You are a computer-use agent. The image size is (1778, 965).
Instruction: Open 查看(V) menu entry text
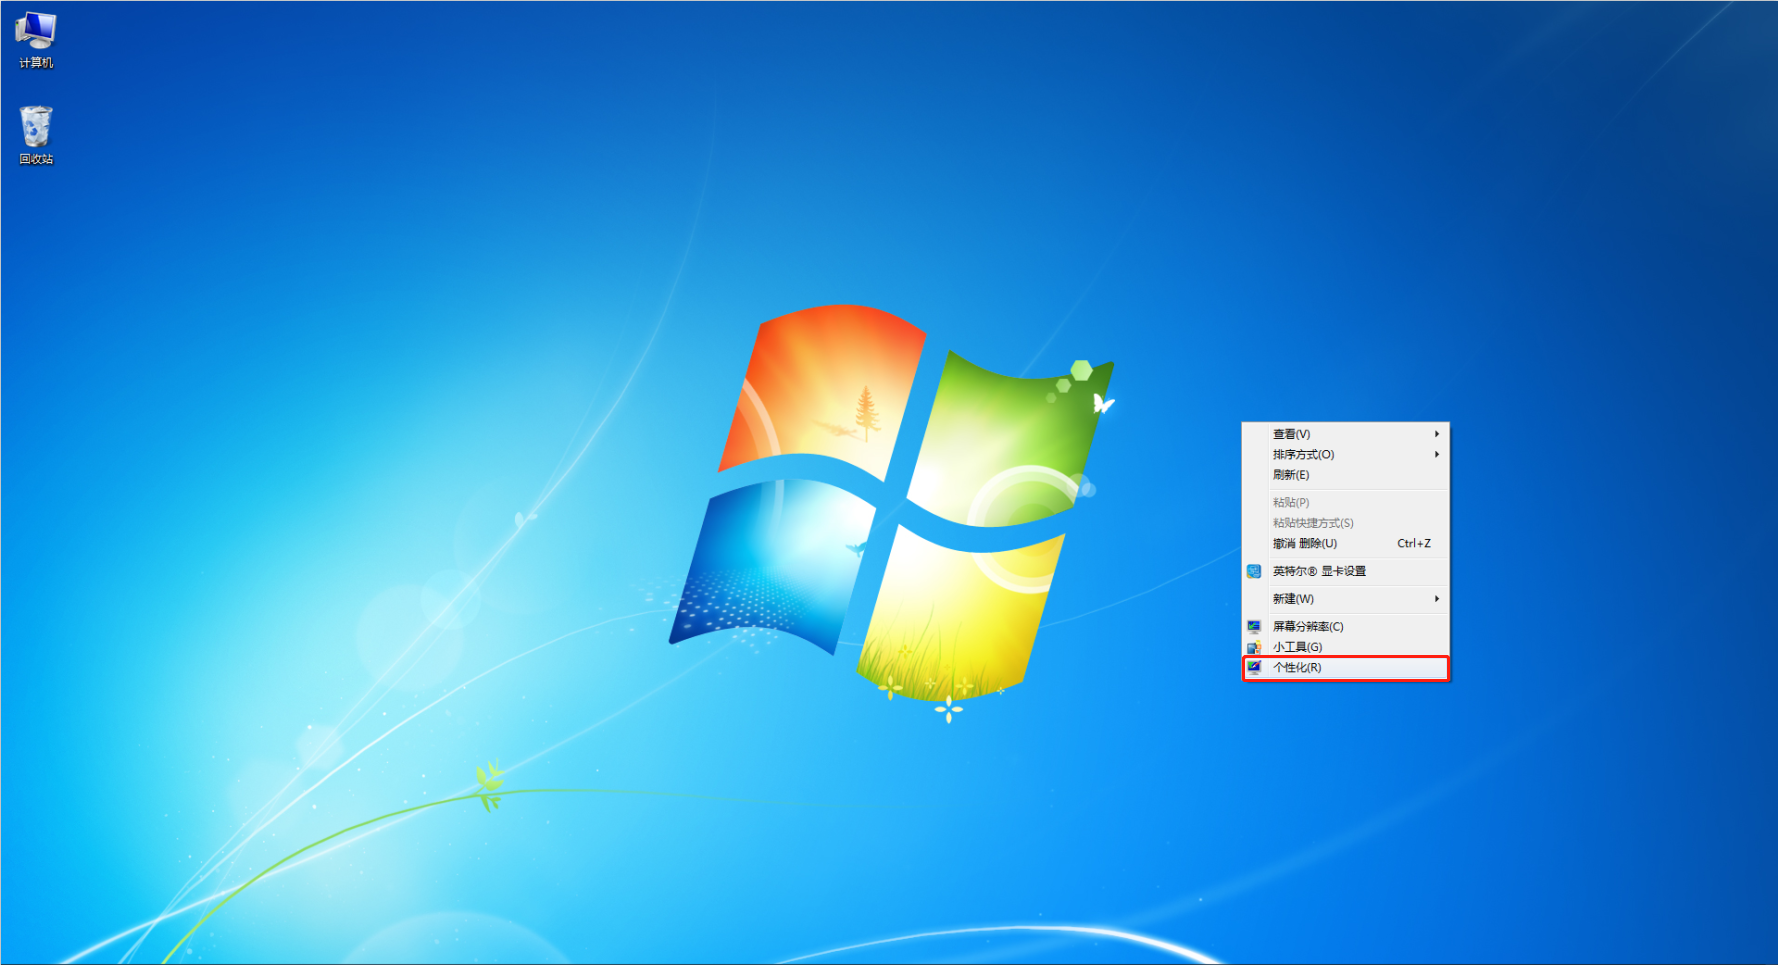point(1291,434)
